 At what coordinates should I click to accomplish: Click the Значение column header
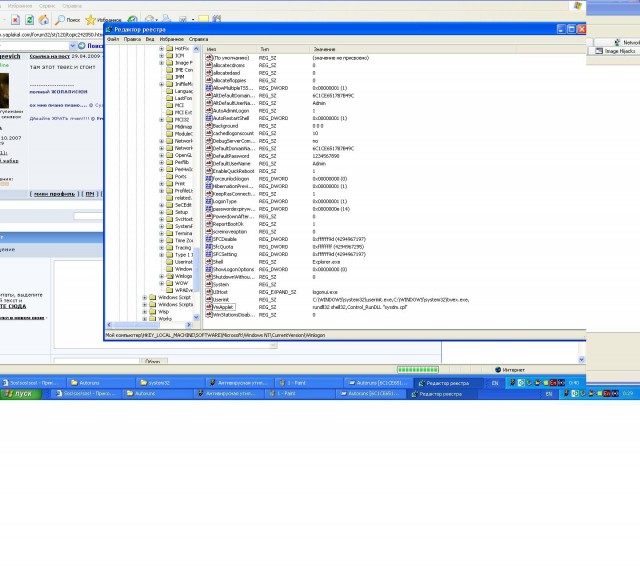(x=413, y=49)
